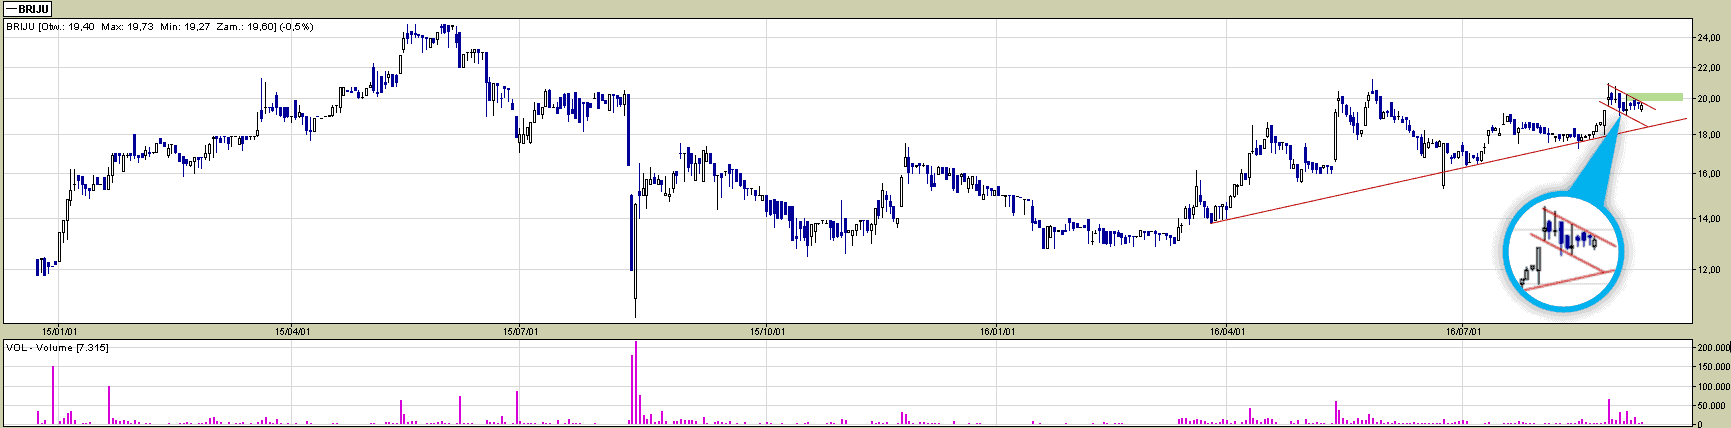Click the tallest magenta volume bar
This screenshot has width=1731, height=428.
tap(635, 382)
